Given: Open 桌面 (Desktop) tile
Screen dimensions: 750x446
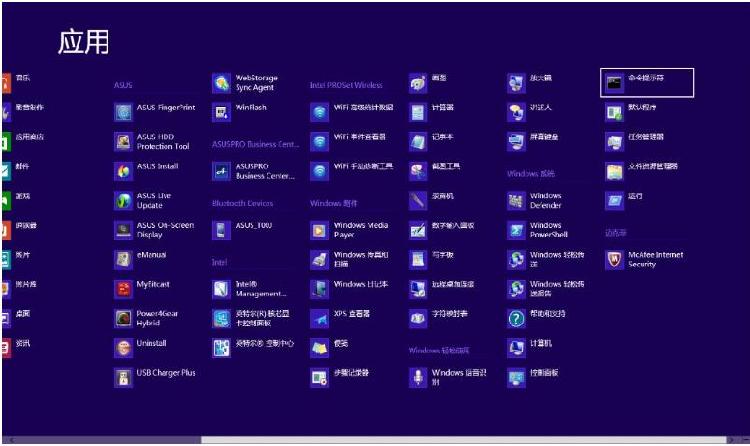Looking at the screenshot, I should (16, 319).
